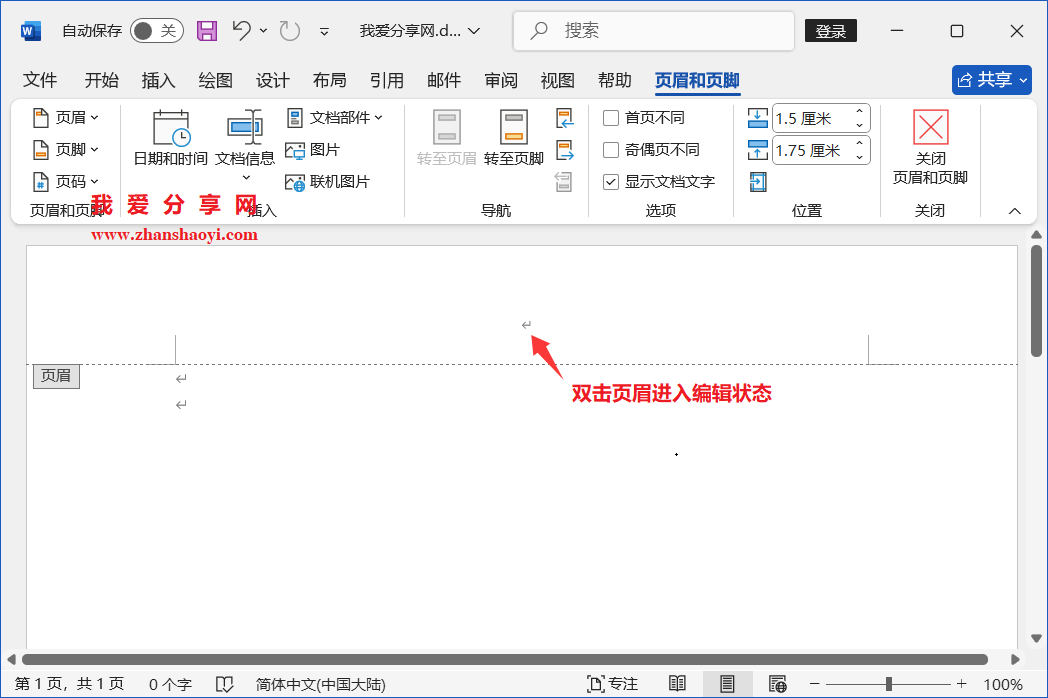Click the horizontal scrollbar right arrow
This screenshot has height=698, width=1048.
[1015, 659]
